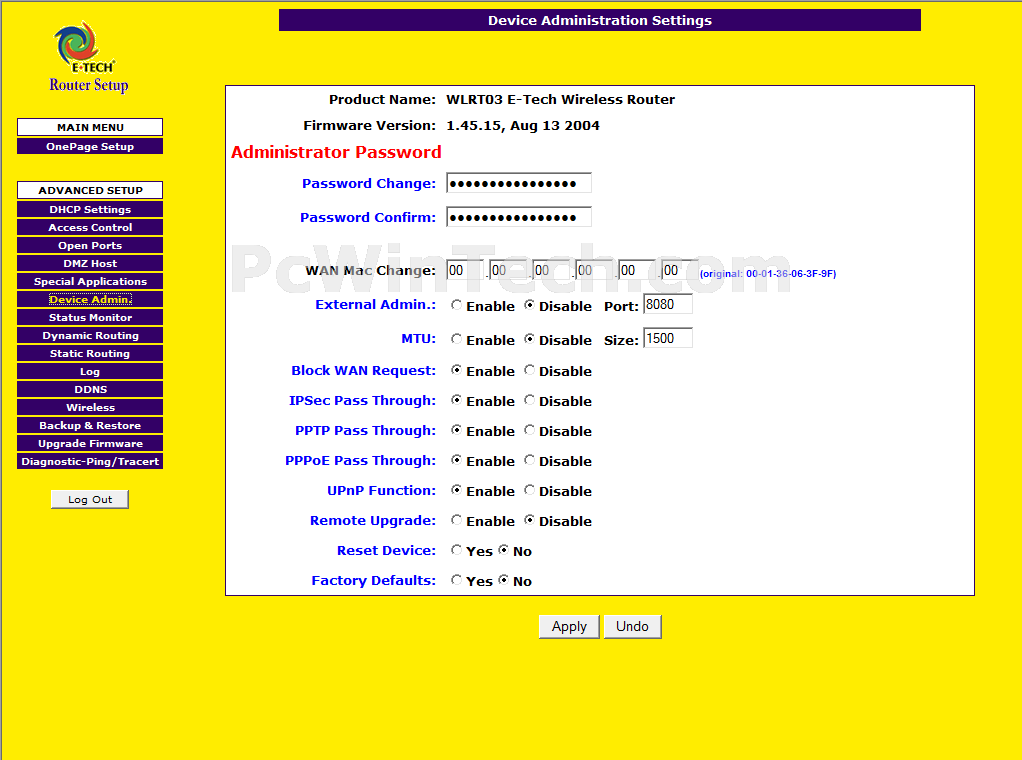
Task: Go to Special Applications
Action: (90, 282)
